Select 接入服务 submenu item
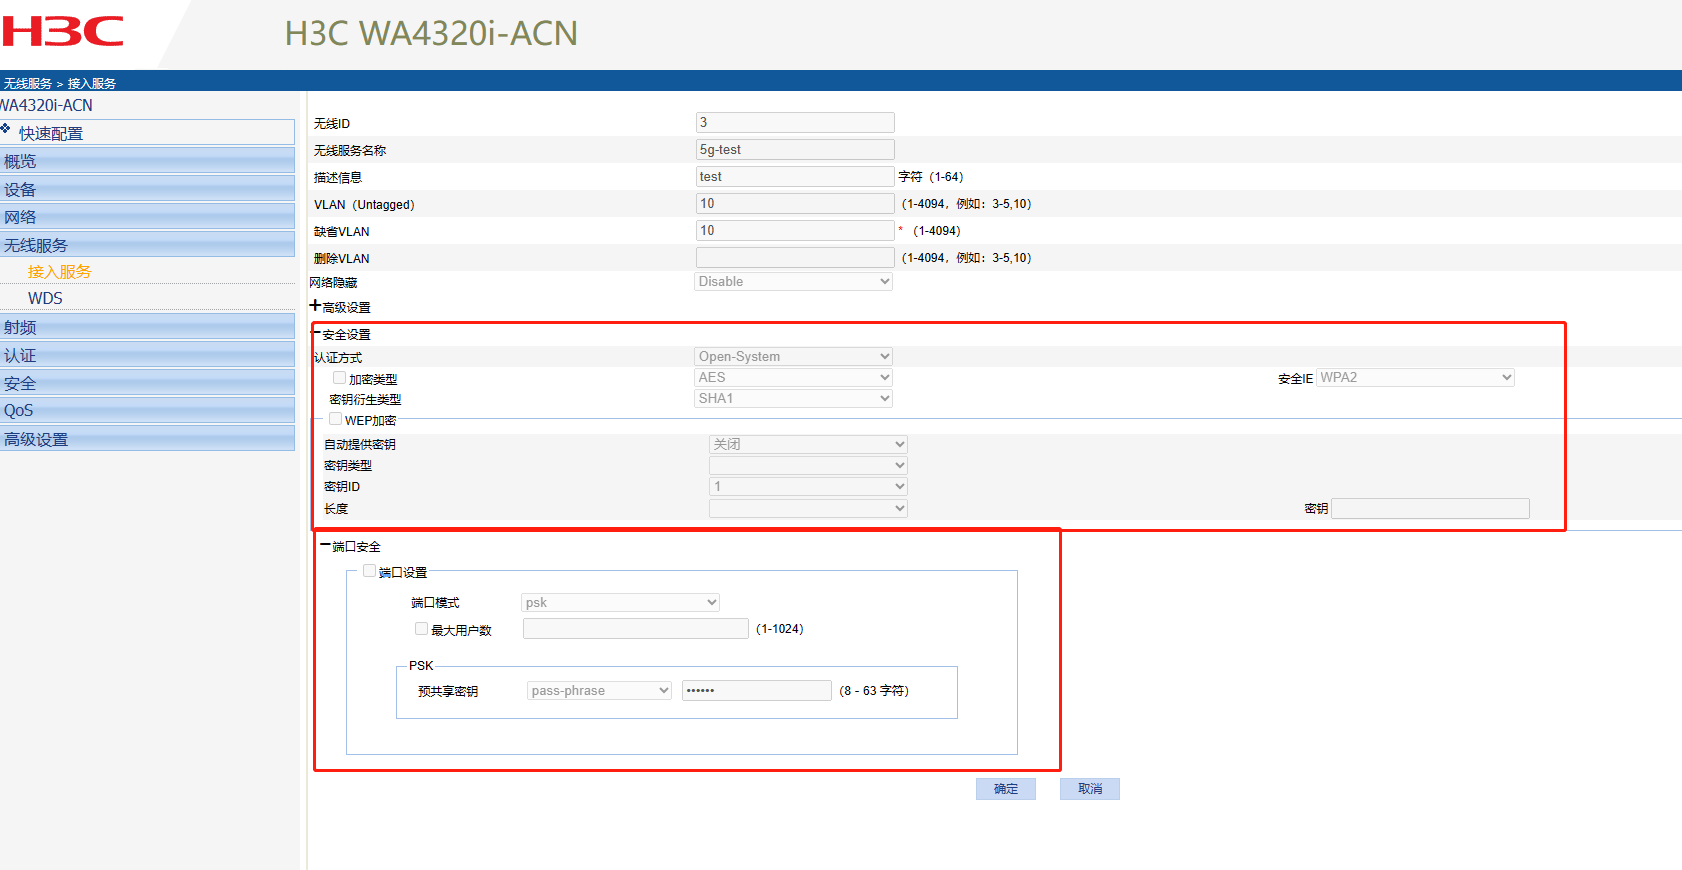This screenshot has height=870, width=1682. click(59, 272)
